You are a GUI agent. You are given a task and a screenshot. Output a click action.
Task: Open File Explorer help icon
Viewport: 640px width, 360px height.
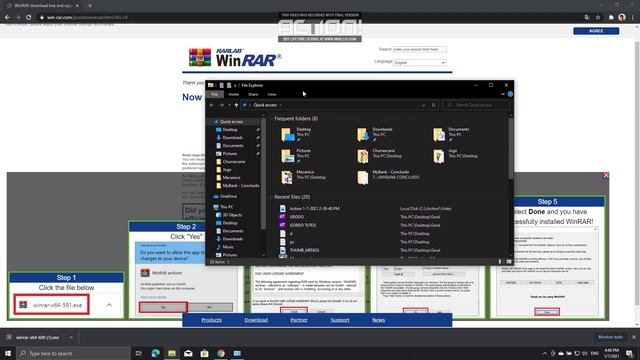510,94
